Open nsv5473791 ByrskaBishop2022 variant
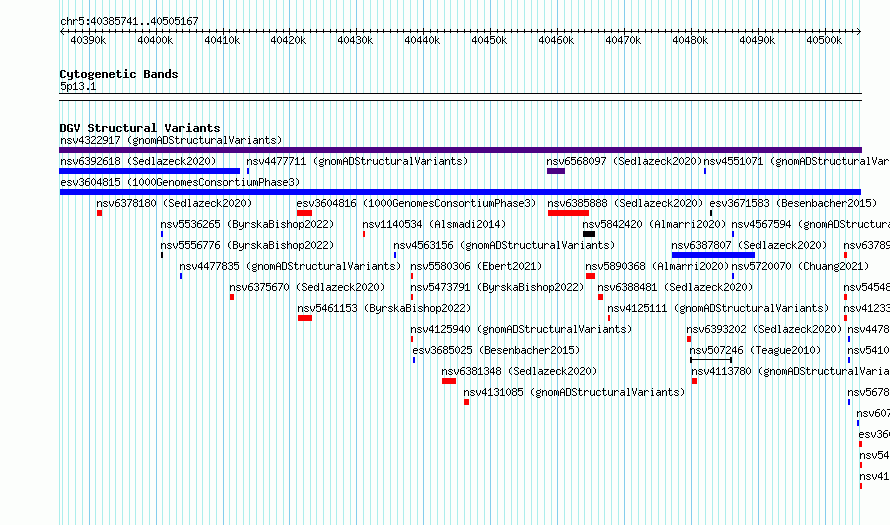Screen dimensions: 890x525 click(497, 287)
